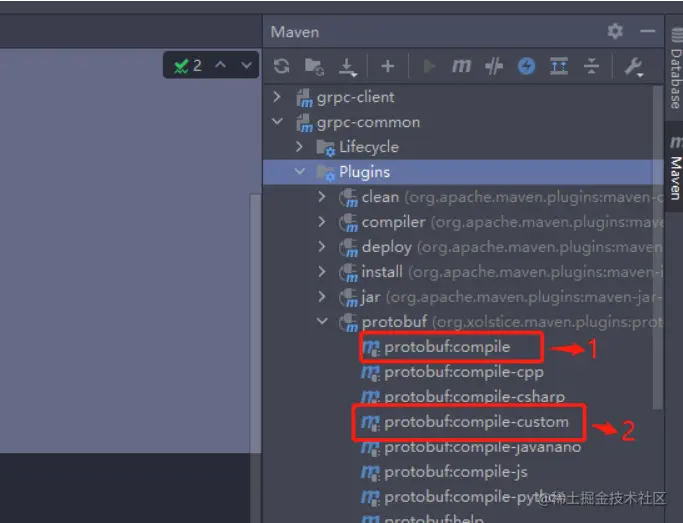The height and width of the screenshot is (523, 683).
Task: Click grpc-common module icon
Action: coord(304,122)
